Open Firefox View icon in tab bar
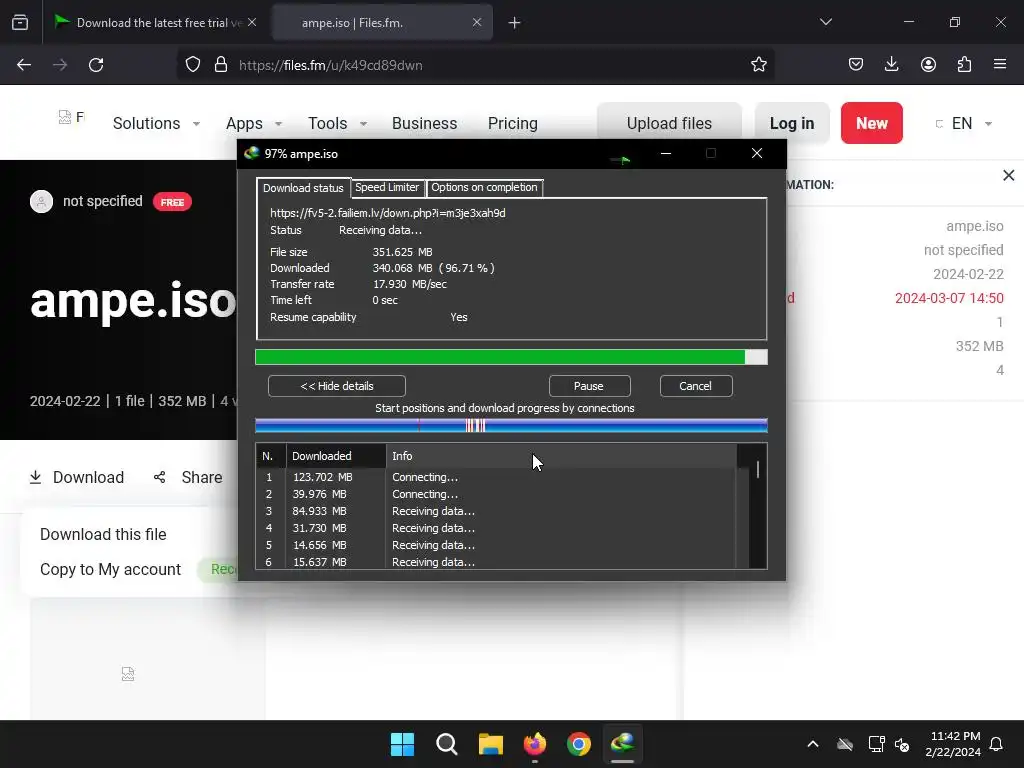Image resolution: width=1024 pixels, height=768 pixels. (20, 22)
